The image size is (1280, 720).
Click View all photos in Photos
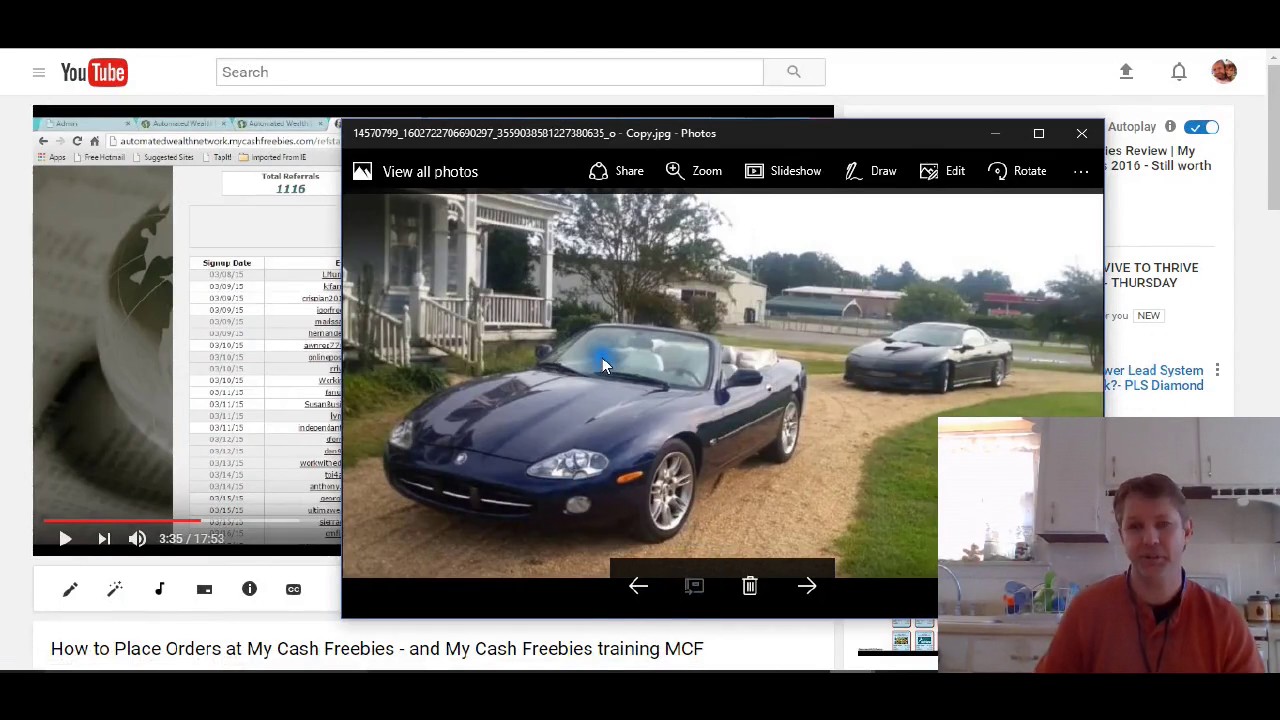415,171
